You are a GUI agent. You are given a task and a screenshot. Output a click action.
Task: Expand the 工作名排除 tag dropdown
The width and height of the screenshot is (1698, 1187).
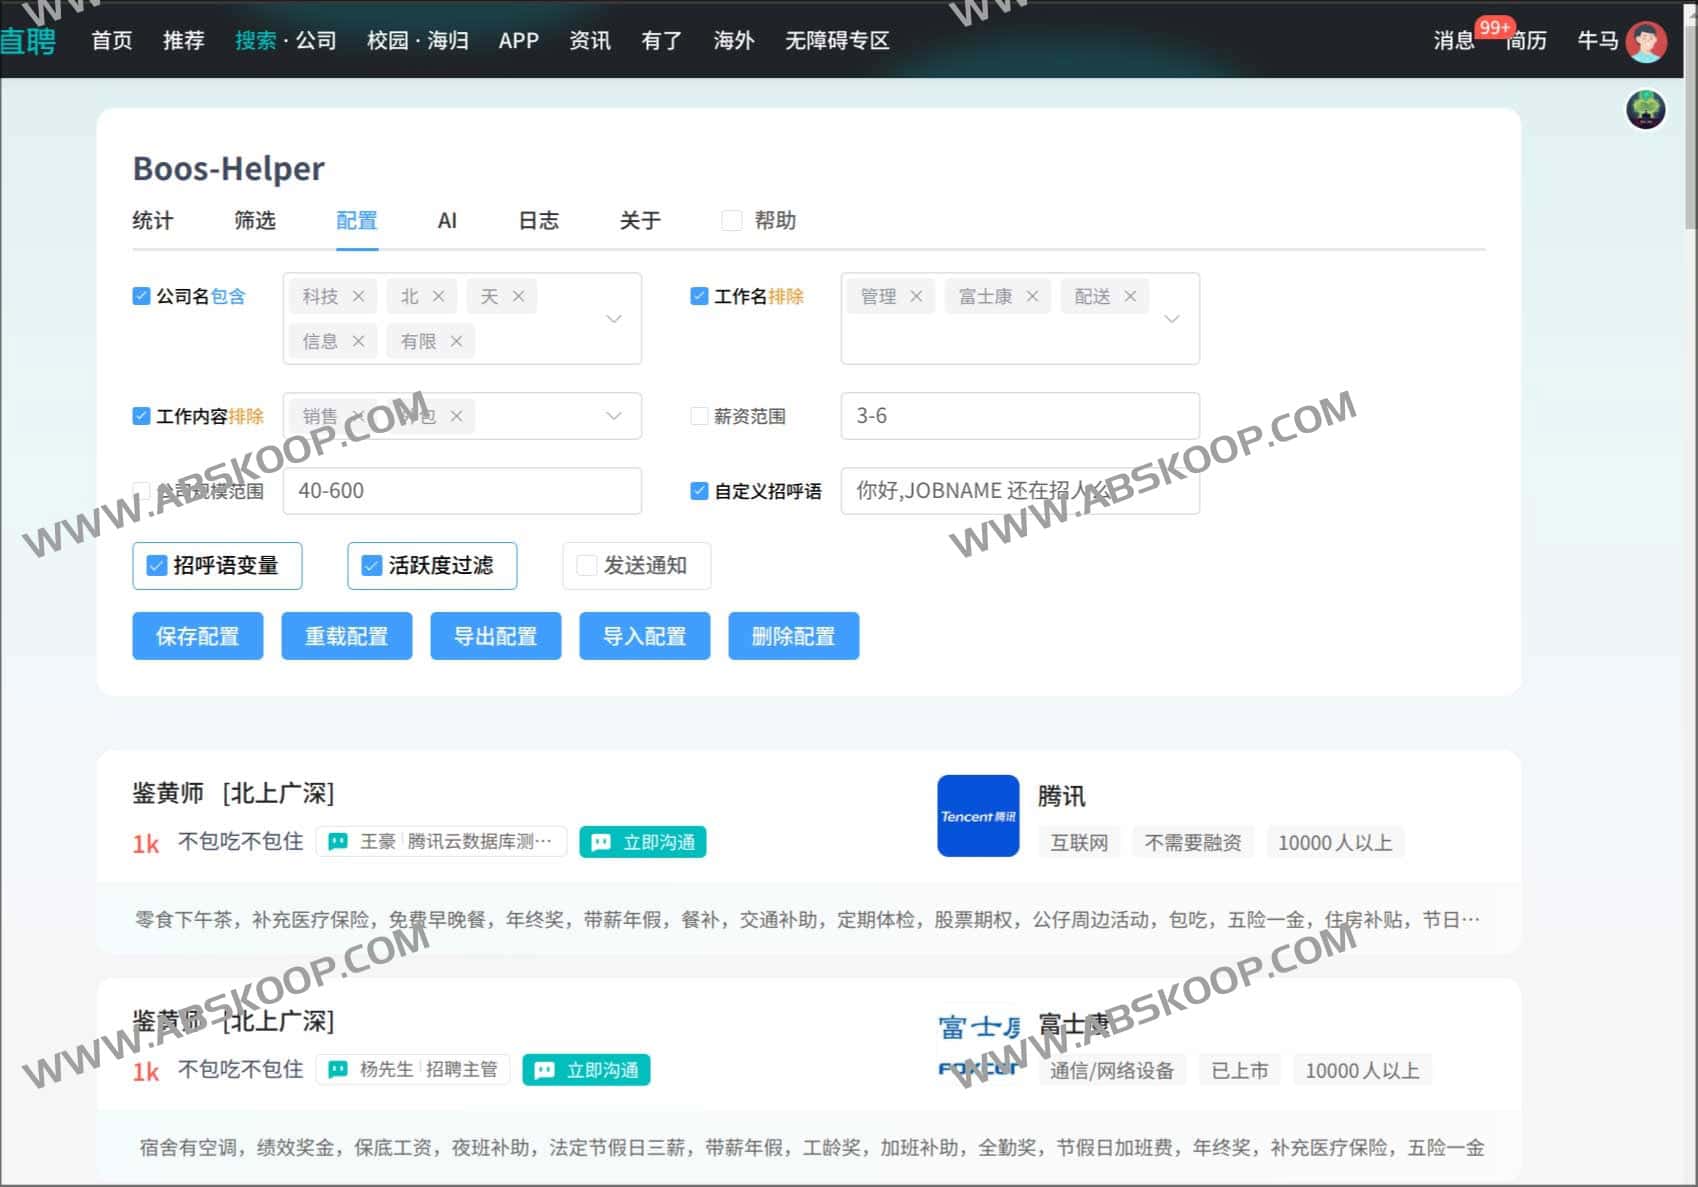[x=1171, y=318]
